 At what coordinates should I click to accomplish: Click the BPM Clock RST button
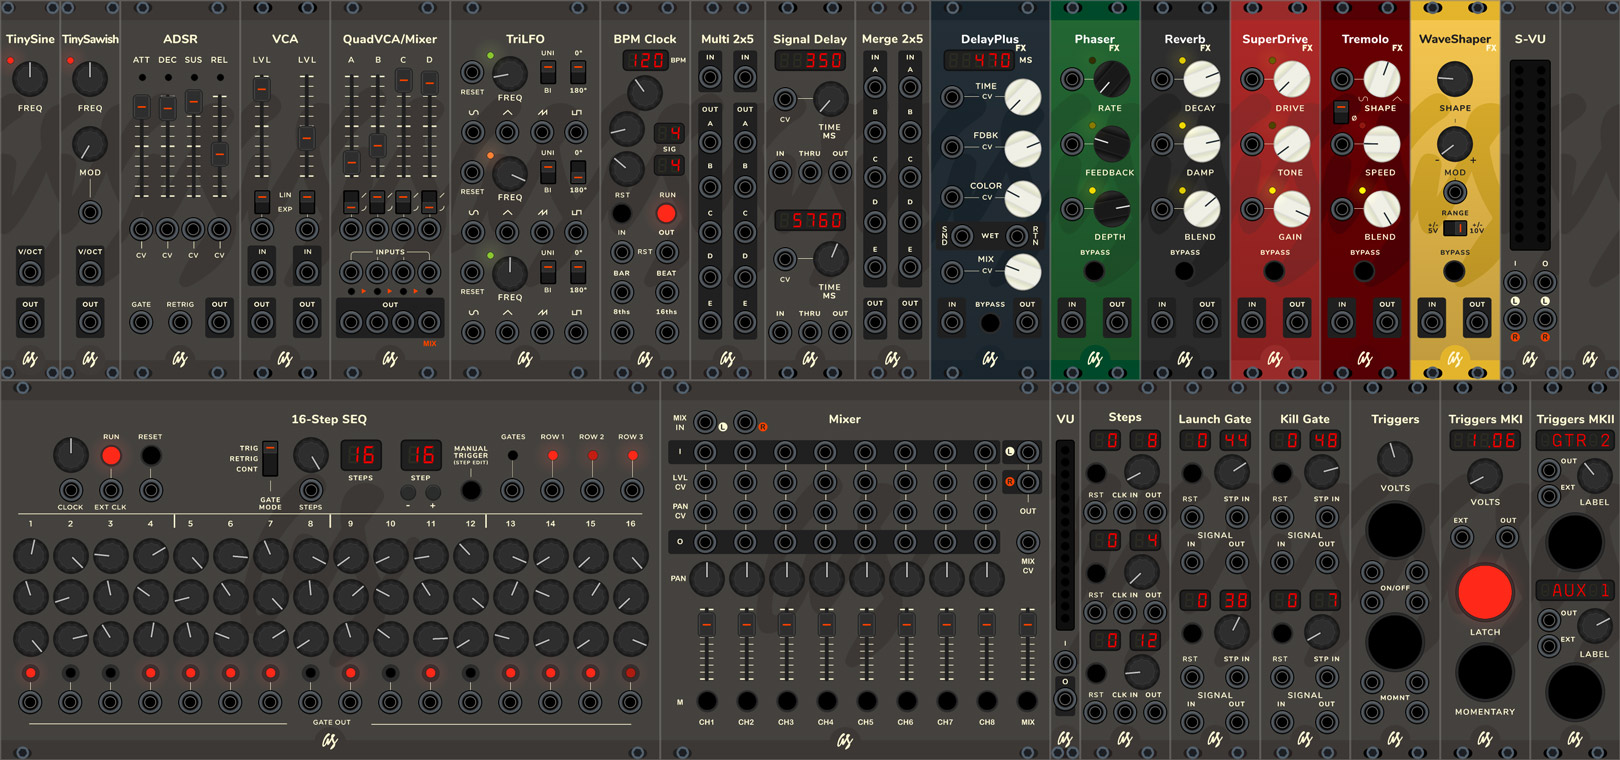click(622, 213)
